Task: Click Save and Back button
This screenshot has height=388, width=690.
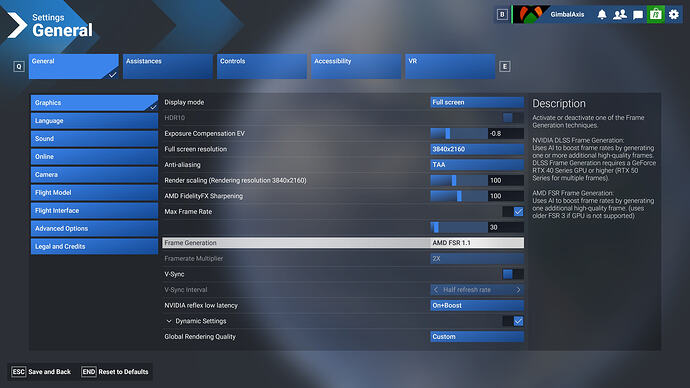Action: (41, 372)
